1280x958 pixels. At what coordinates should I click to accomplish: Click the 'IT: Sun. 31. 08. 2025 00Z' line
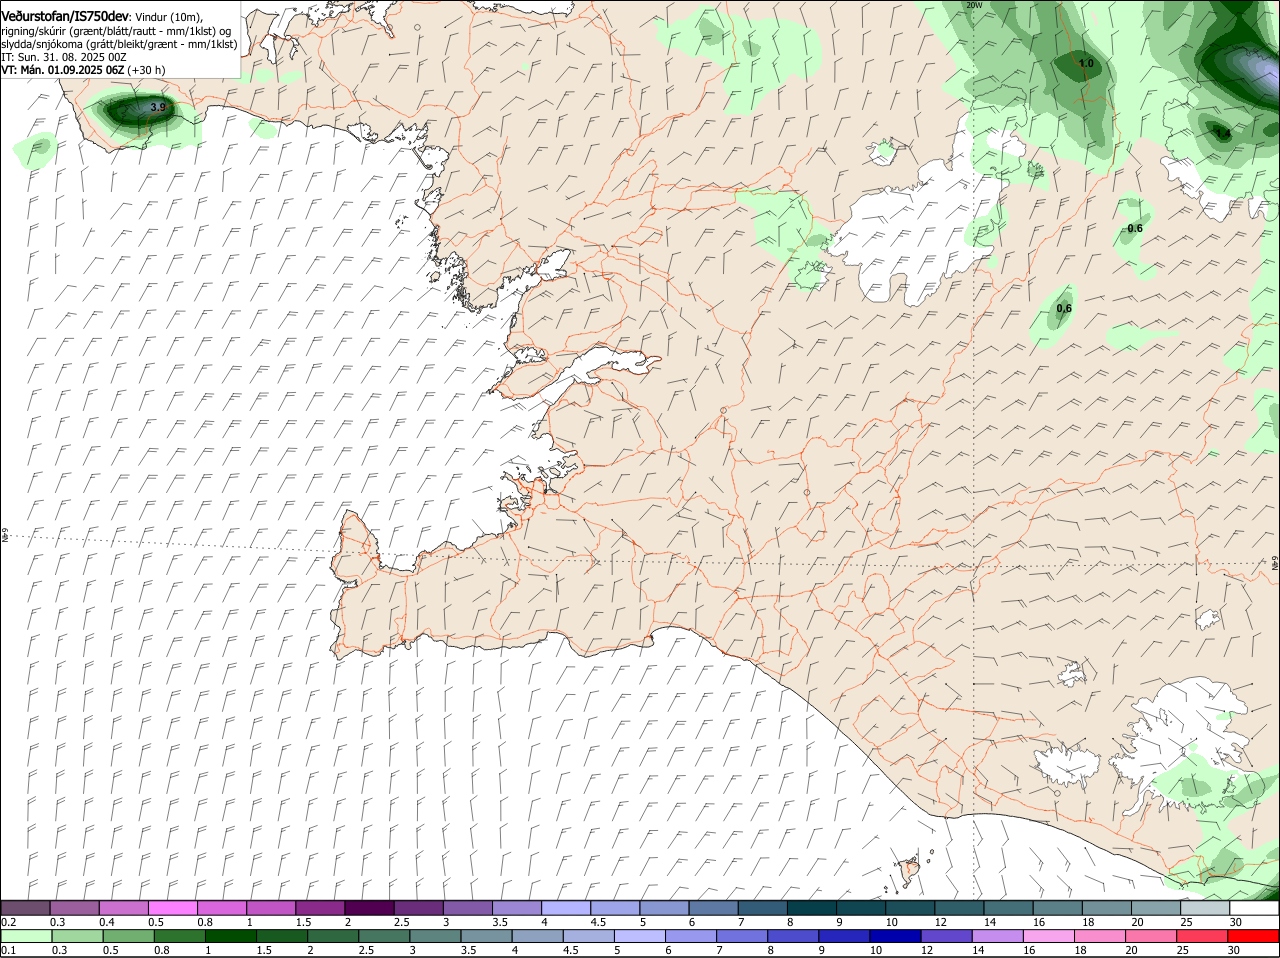click(64, 57)
